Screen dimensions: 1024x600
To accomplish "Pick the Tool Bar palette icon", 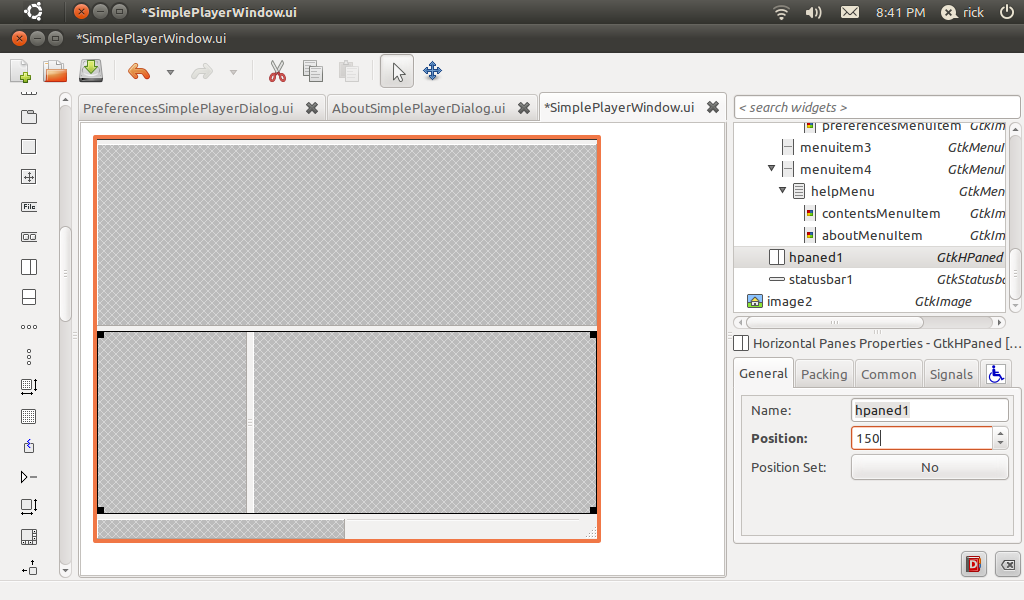I will [29, 237].
